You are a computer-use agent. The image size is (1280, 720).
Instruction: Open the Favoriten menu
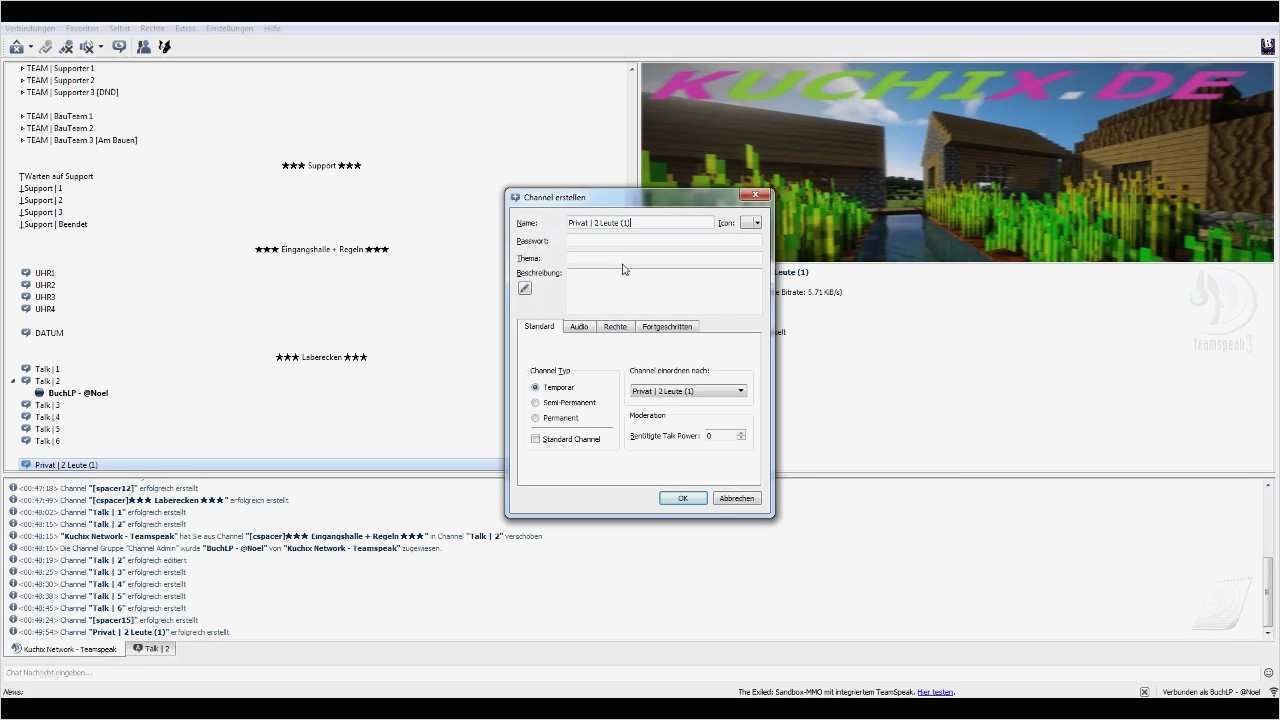coord(82,29)
